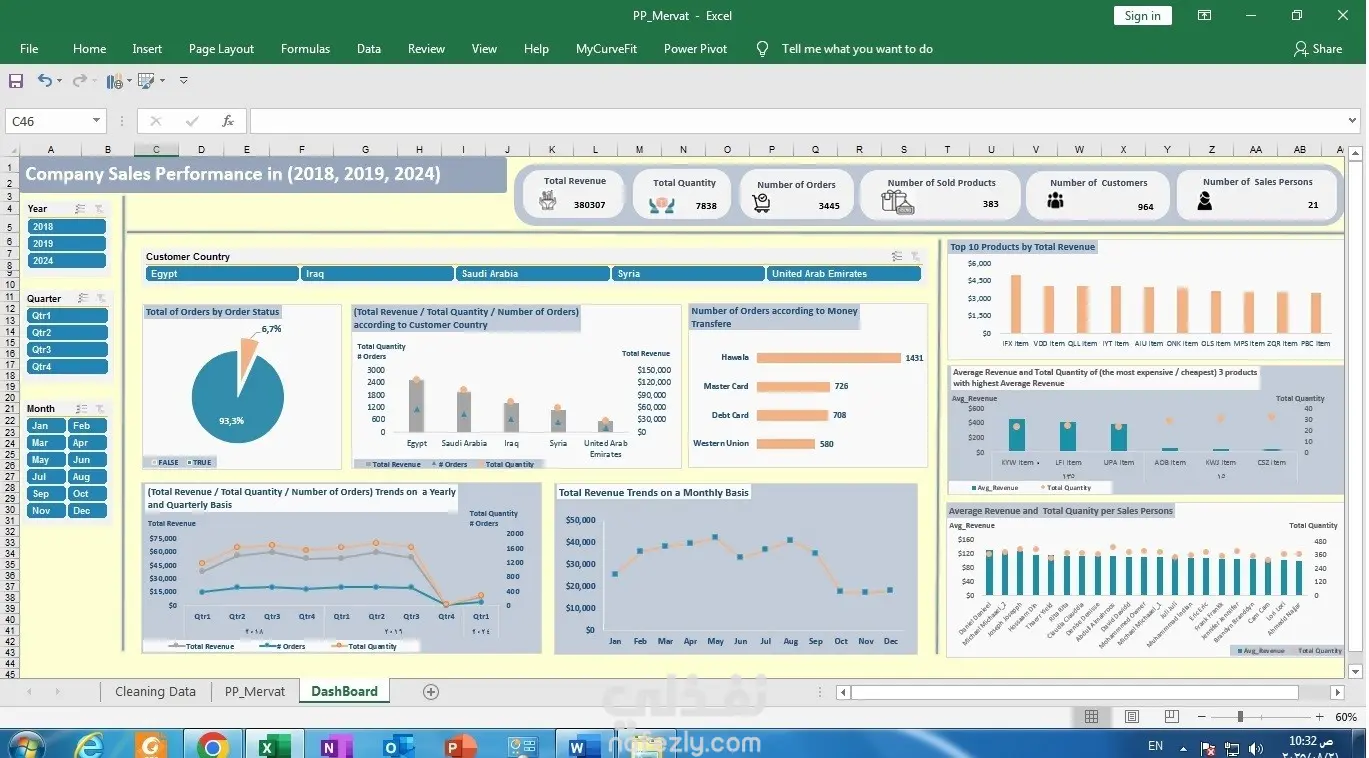Image resolution: width=1369 pixels, height=758 pixels.
Task: Click the 60% zoom level indicator
Action: [1346, 717]
